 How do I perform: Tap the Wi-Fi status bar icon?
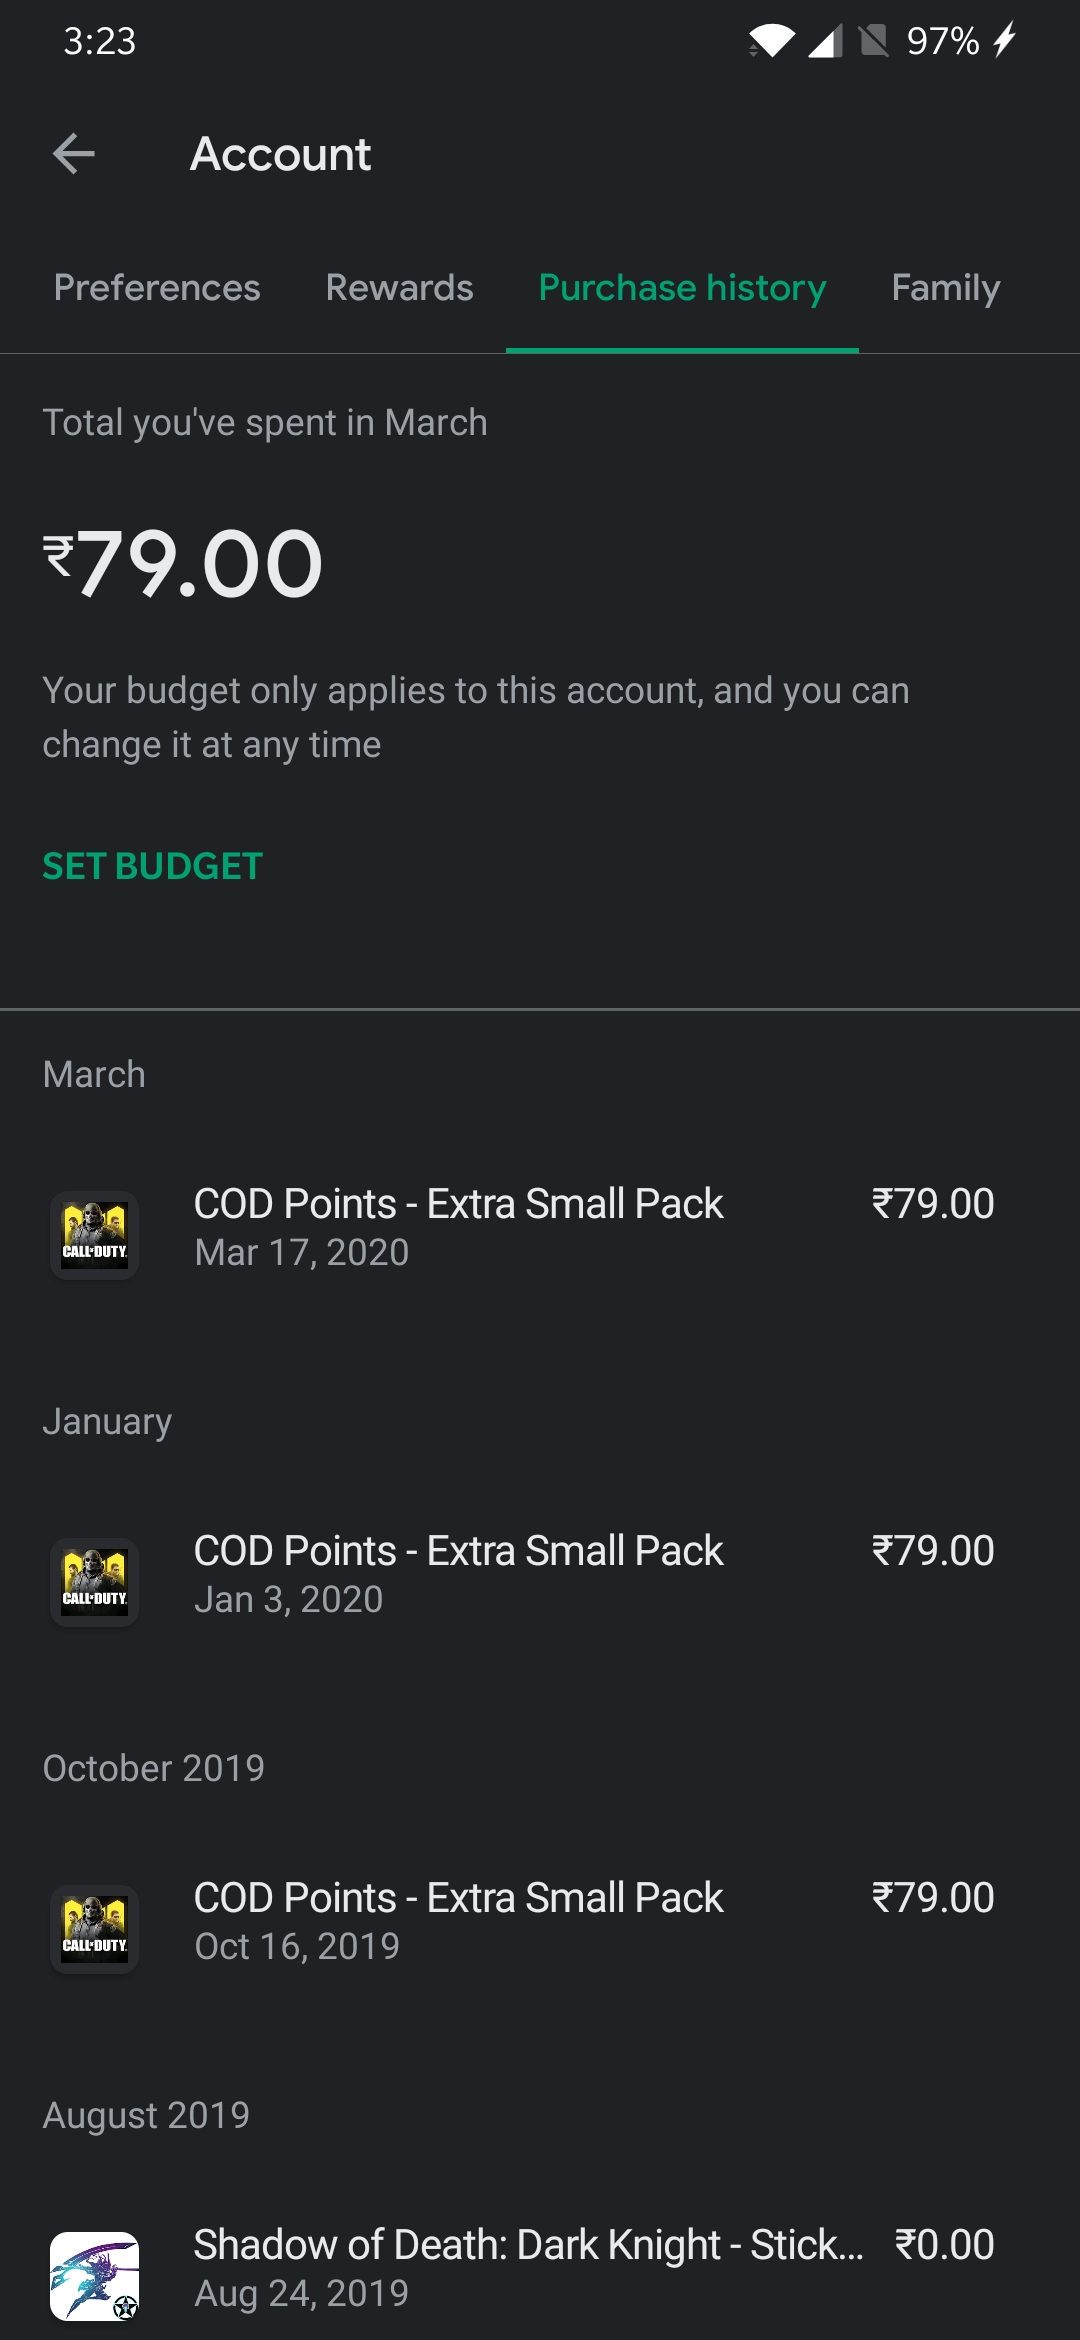(771, 42)
